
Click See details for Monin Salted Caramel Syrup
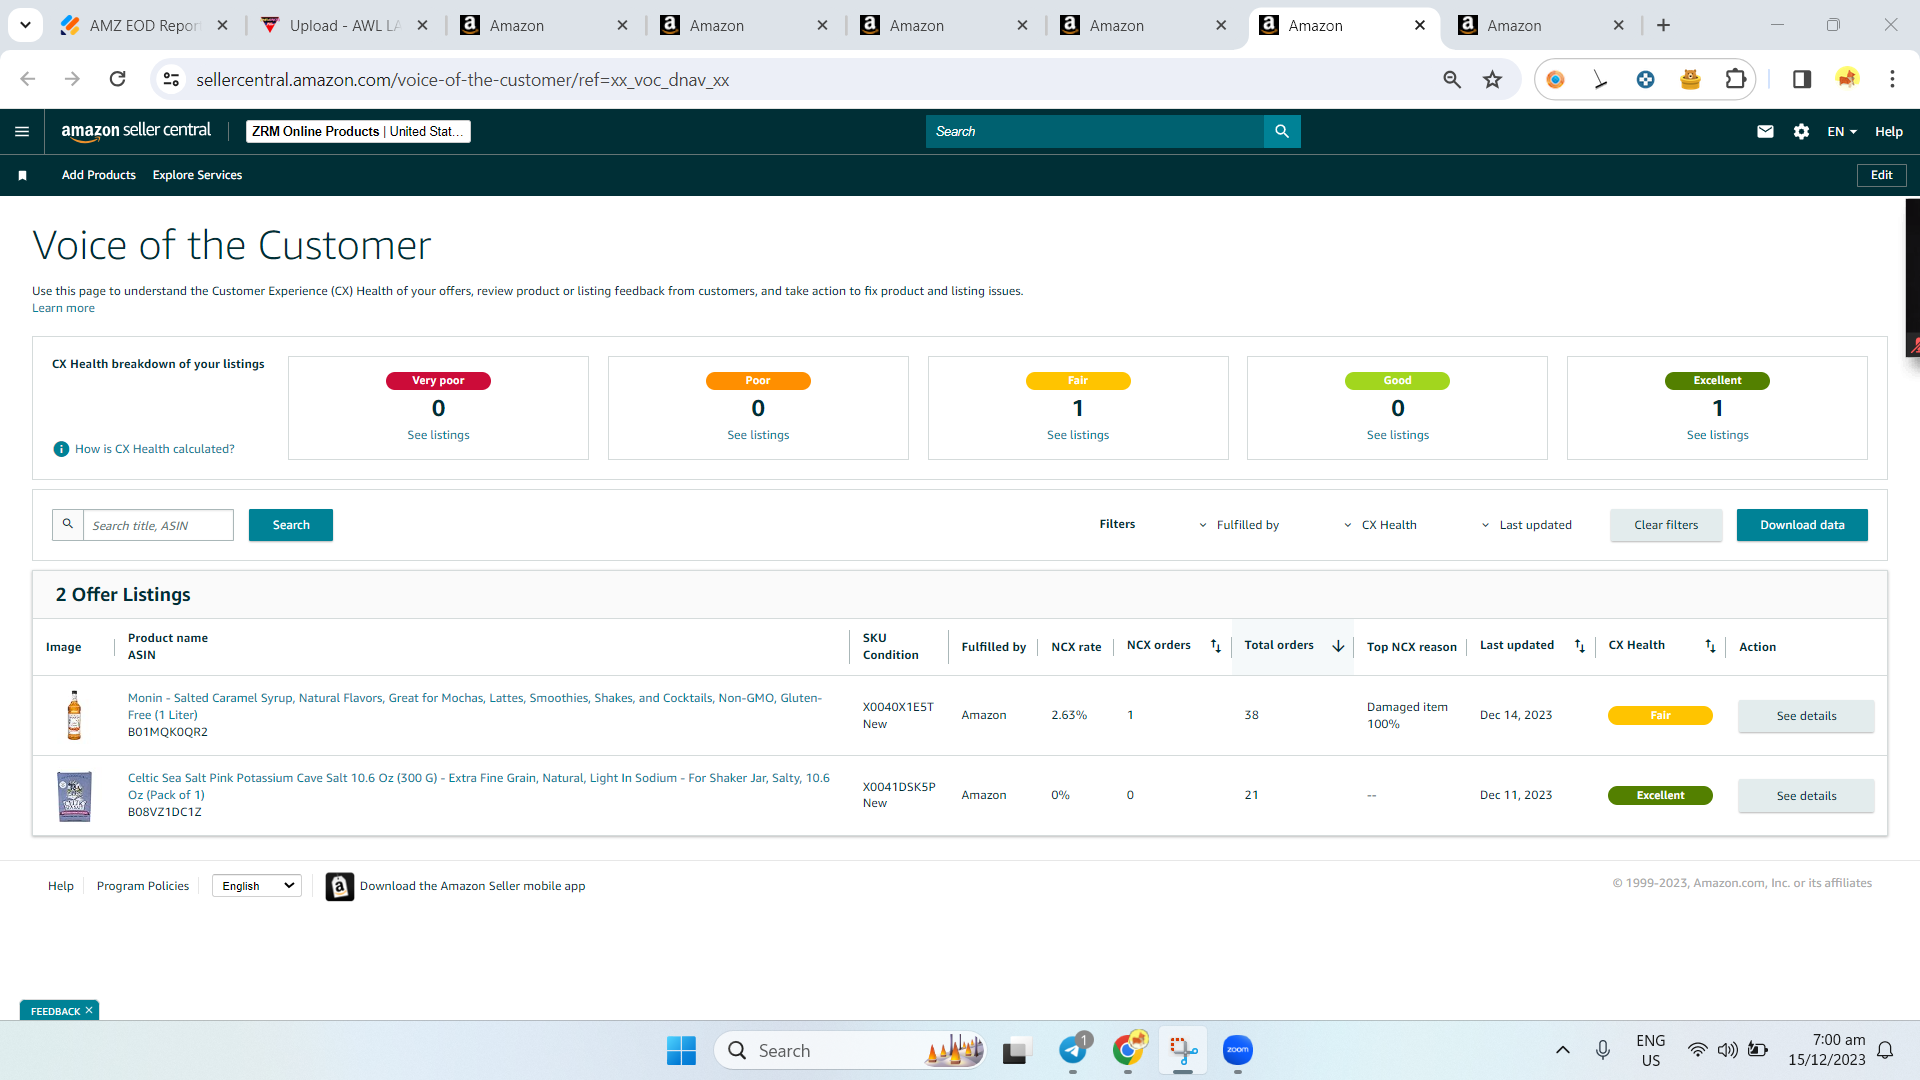coord(1806,716)
